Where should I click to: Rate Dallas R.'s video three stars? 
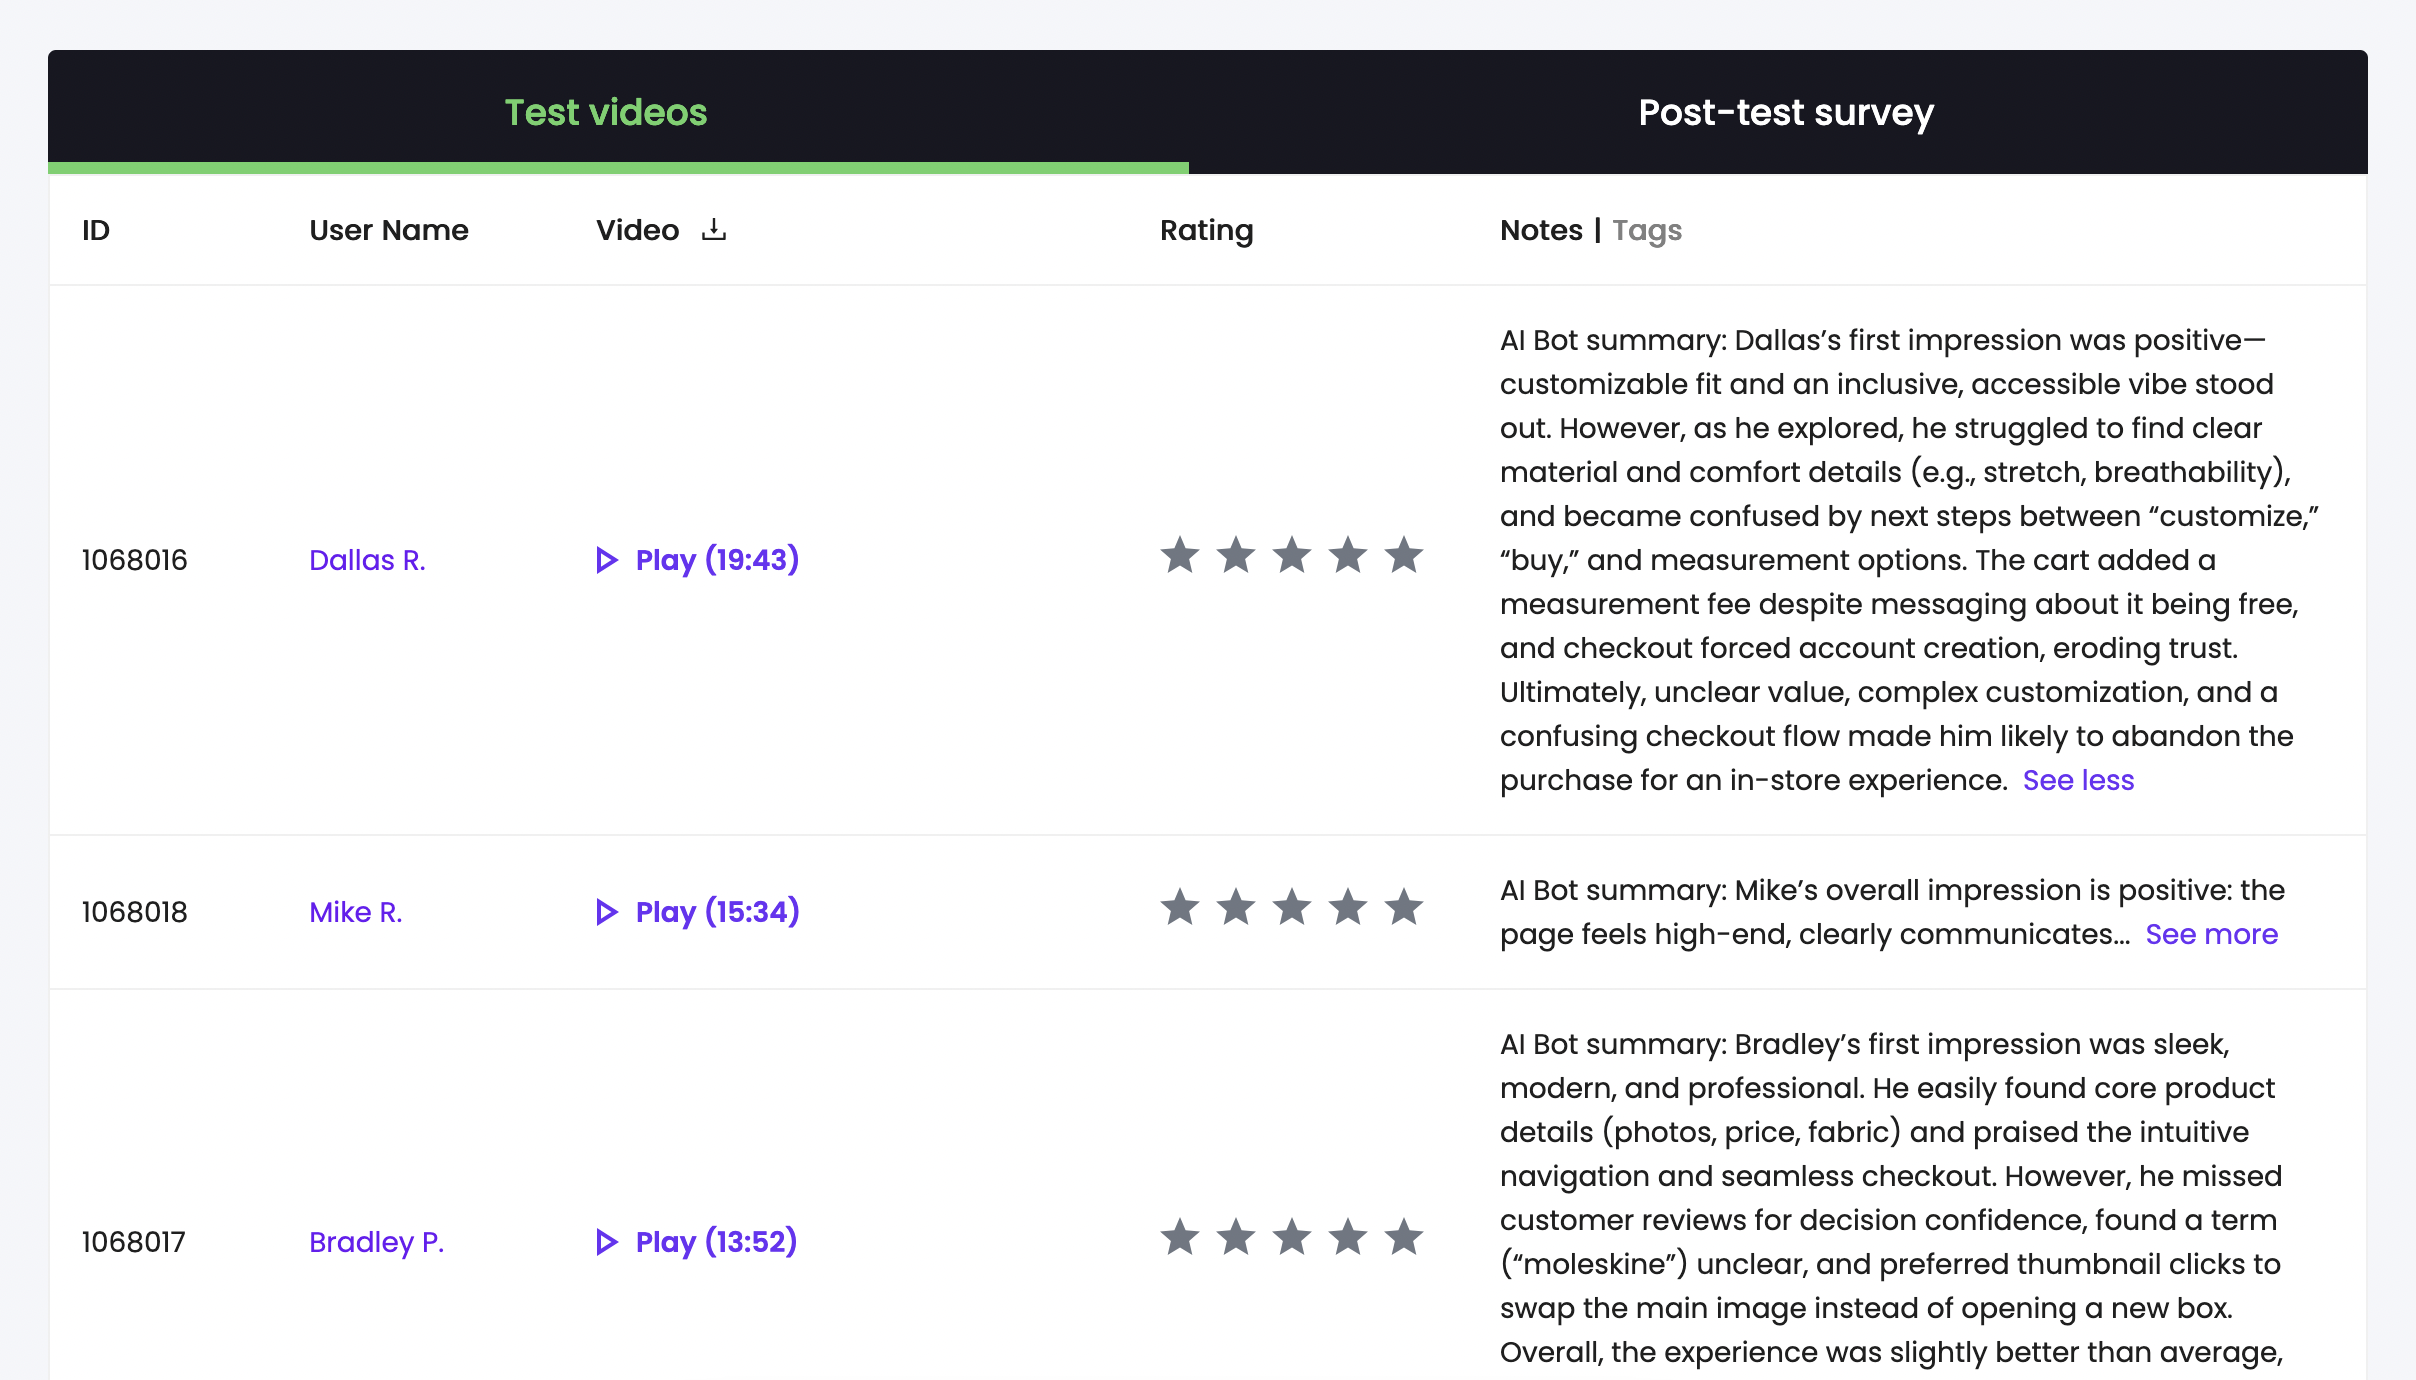pos(1292,556)
